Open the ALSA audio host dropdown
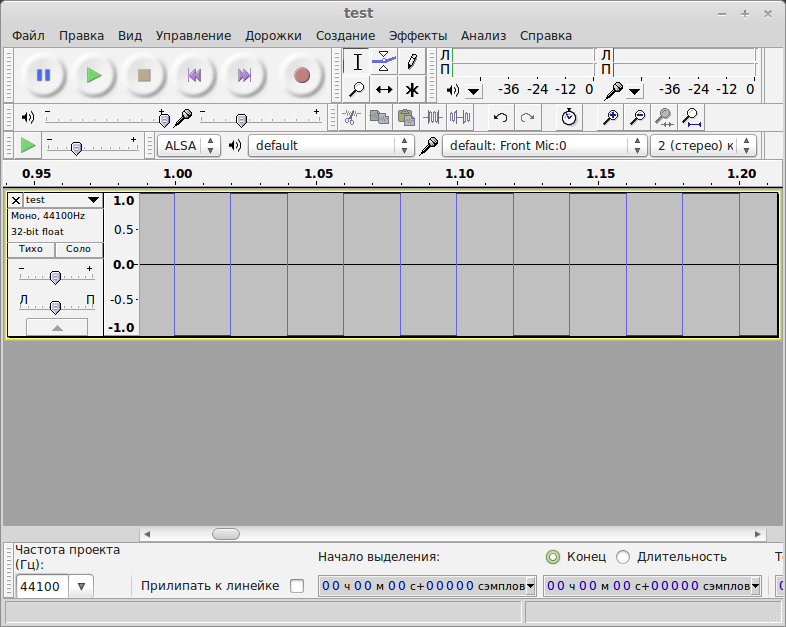This screenshot has width=786, height=627. [x=188, y=146]
